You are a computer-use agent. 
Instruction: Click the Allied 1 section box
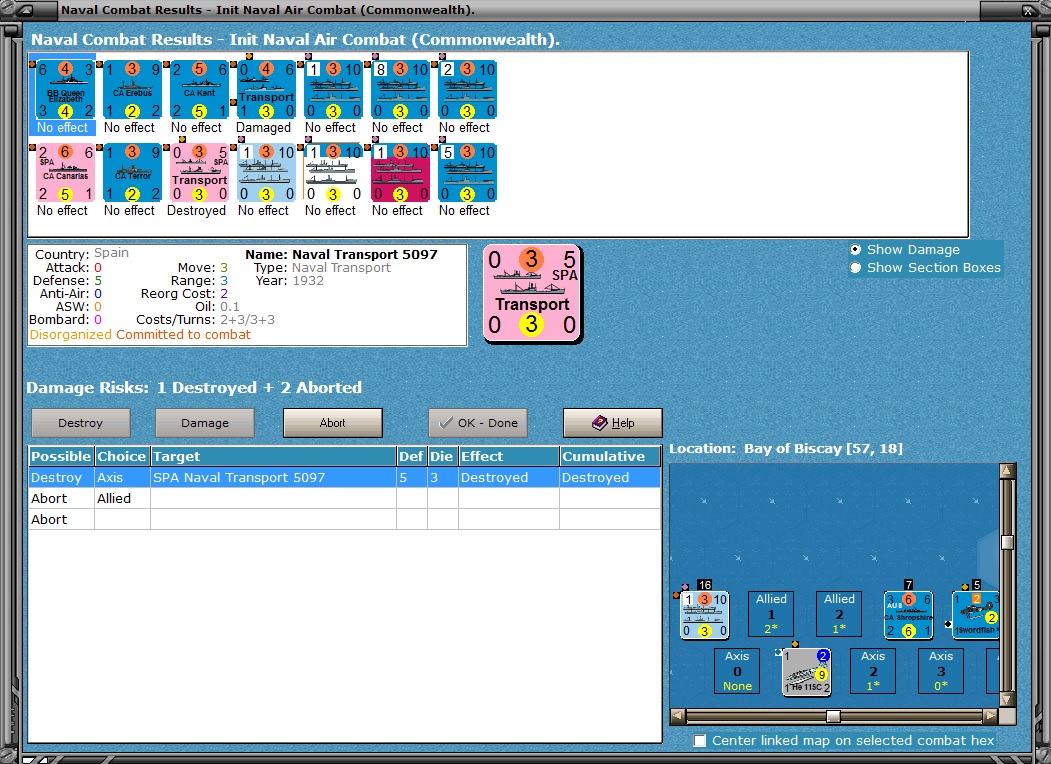point(771,614)
